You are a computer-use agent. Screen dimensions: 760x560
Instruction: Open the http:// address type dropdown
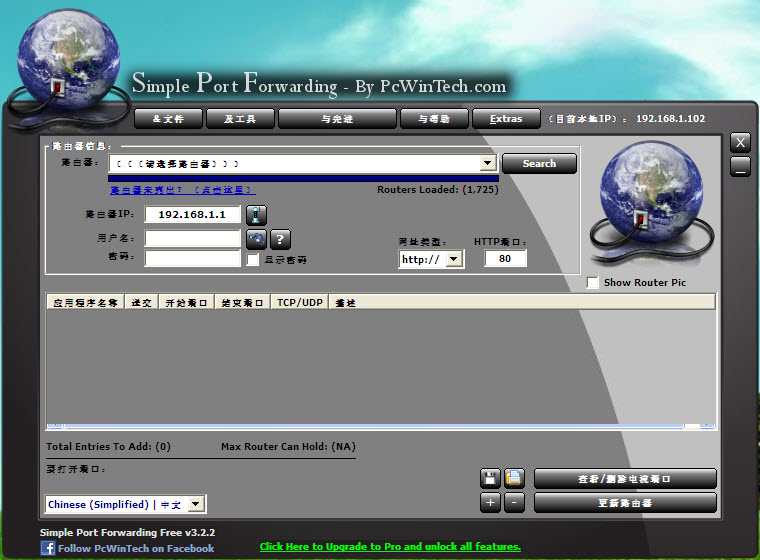coord(454,259)
